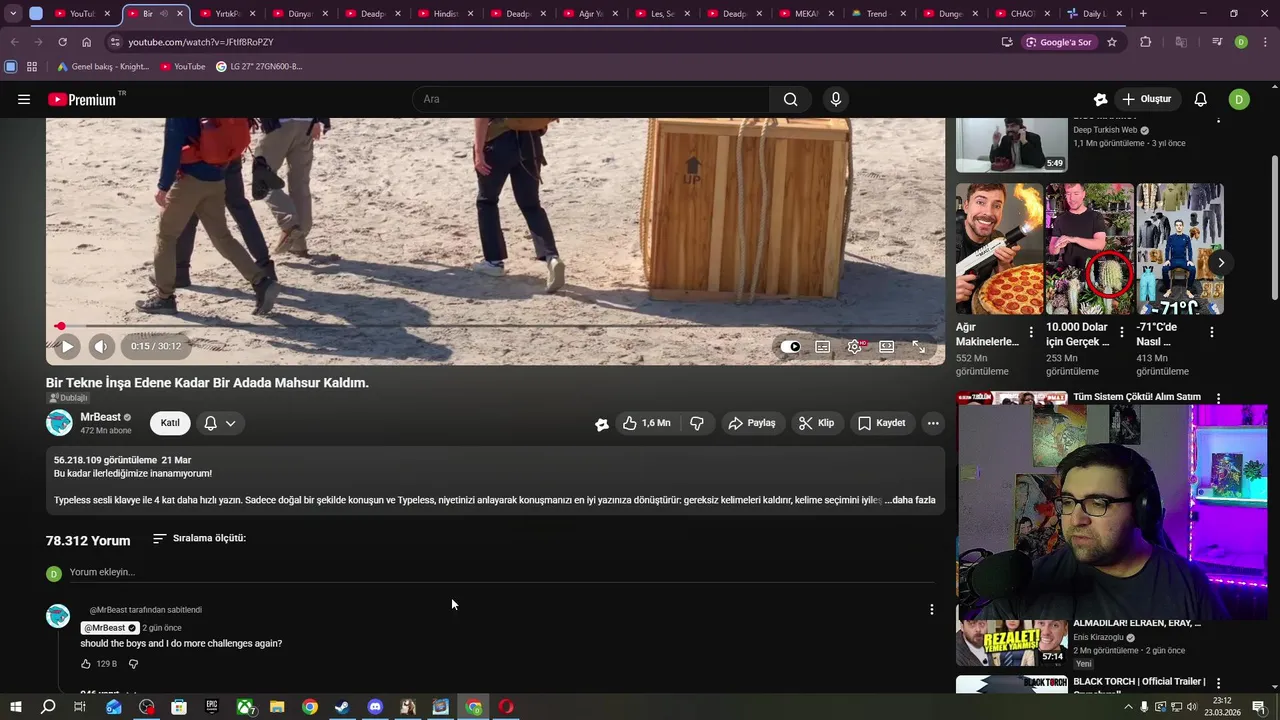
Task: Switch to the Daily browser tab
Action: [x=1094, y=14]
